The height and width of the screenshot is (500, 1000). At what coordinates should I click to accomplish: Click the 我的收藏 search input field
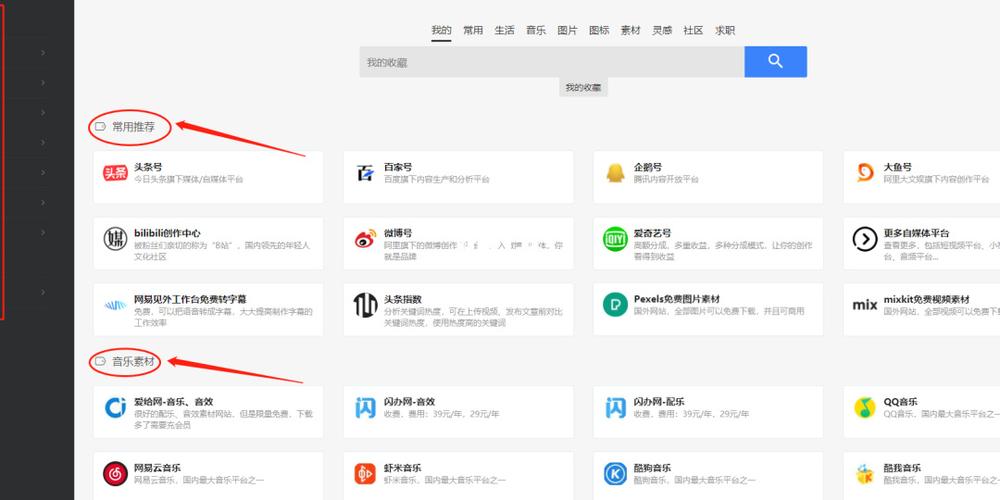552,62
